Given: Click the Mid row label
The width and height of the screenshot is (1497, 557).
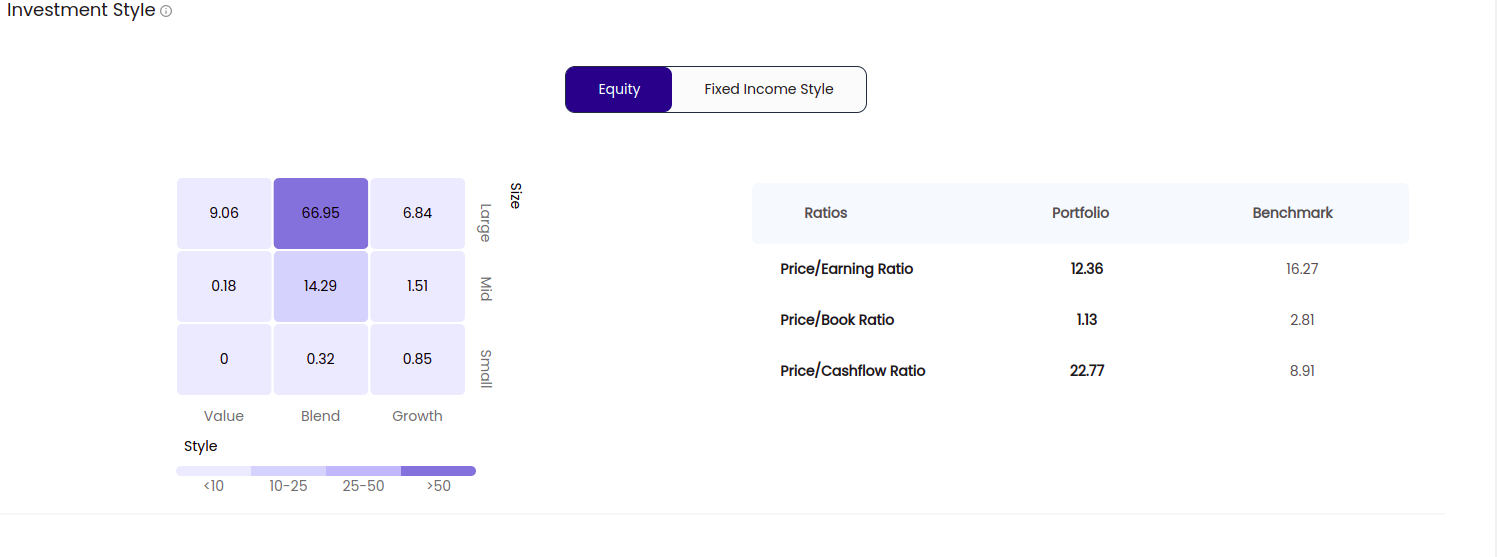Looking at the screenshot, I should (485, 289).
